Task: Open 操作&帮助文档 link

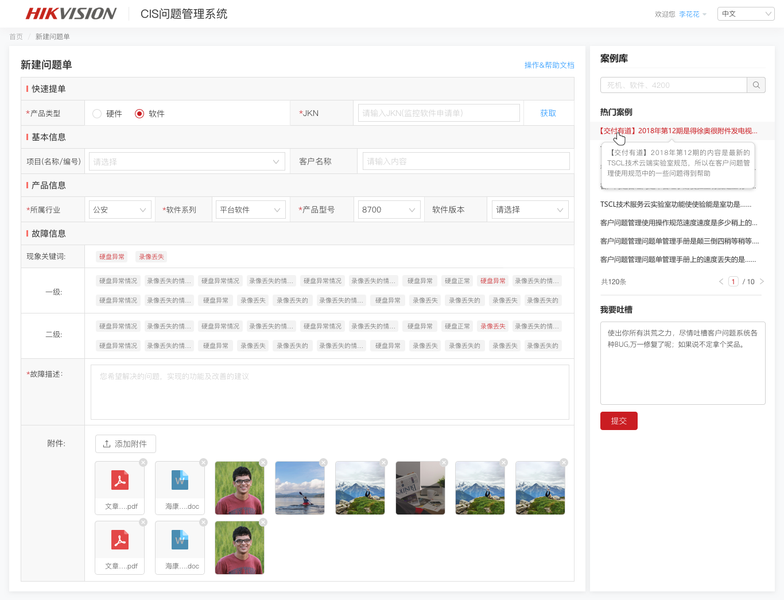Action: coord(549,65)
